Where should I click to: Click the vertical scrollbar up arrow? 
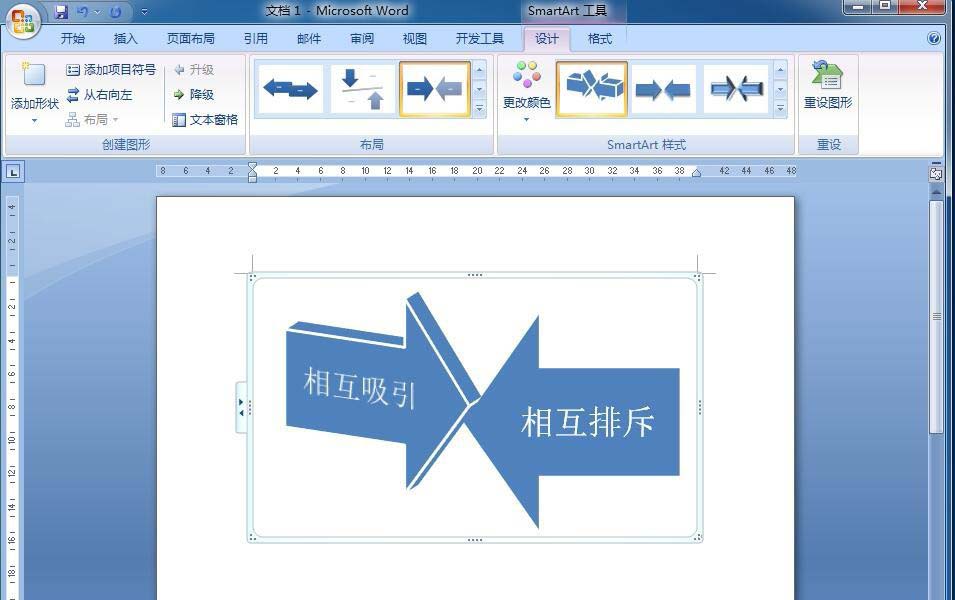(x=936, y=191)
